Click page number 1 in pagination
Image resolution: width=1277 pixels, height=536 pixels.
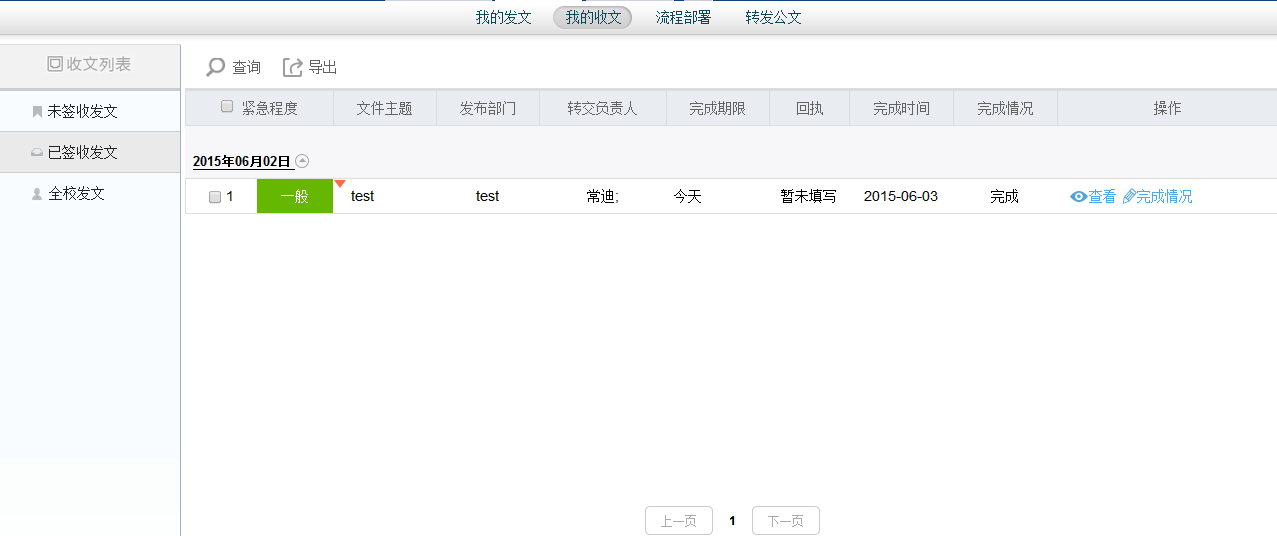(732, 521)
